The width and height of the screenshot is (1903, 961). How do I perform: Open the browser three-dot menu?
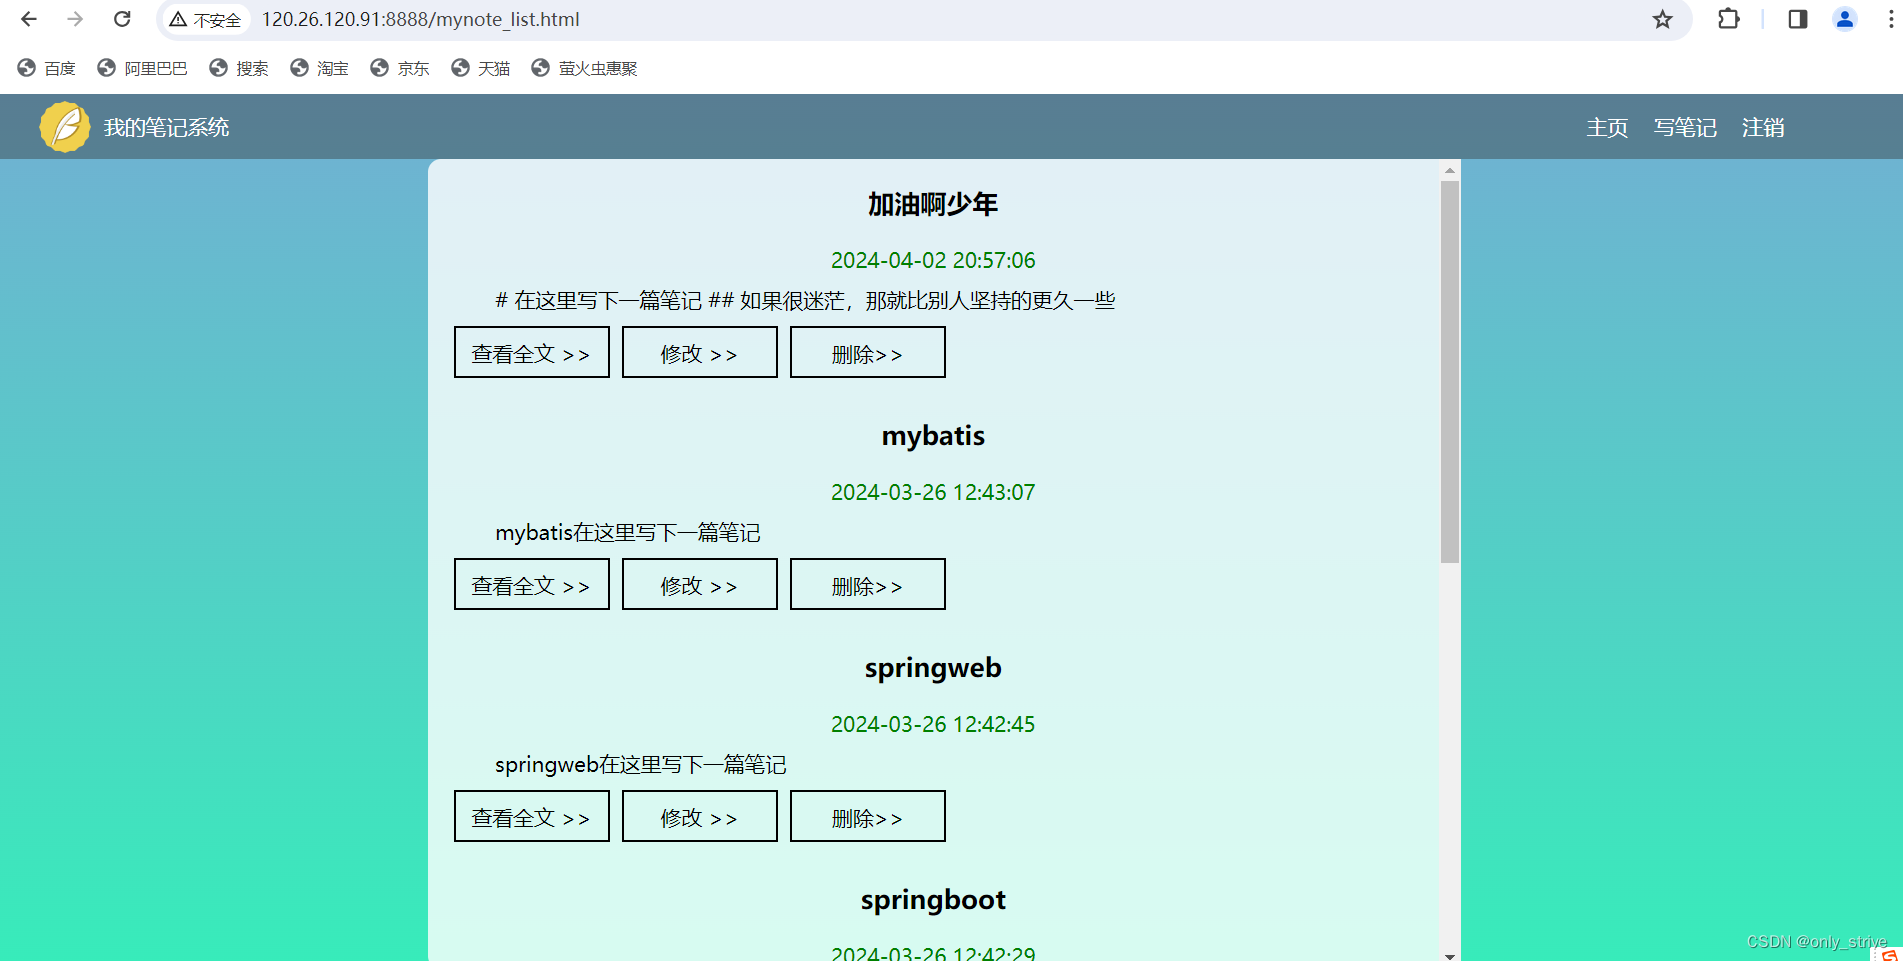tap(1890, 19)
